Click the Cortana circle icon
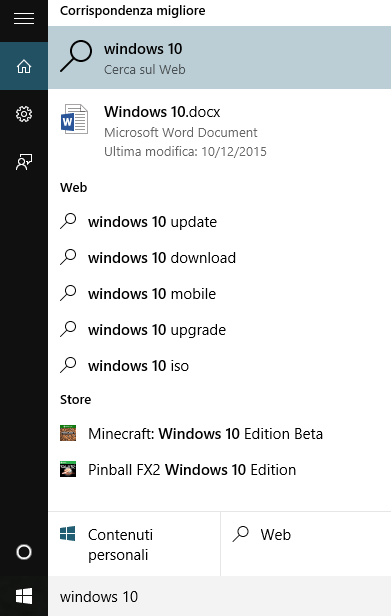 click(24, 552)
